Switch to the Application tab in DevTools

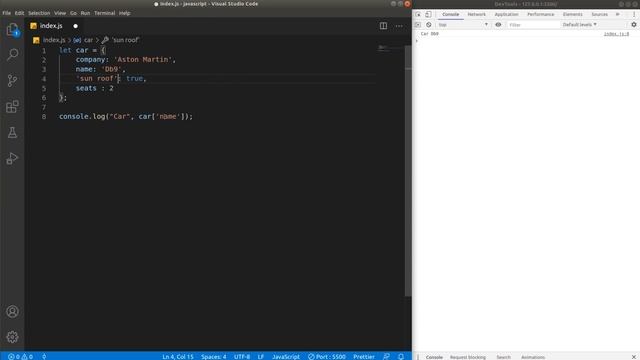pyautogui.click(x=506, y=14)
